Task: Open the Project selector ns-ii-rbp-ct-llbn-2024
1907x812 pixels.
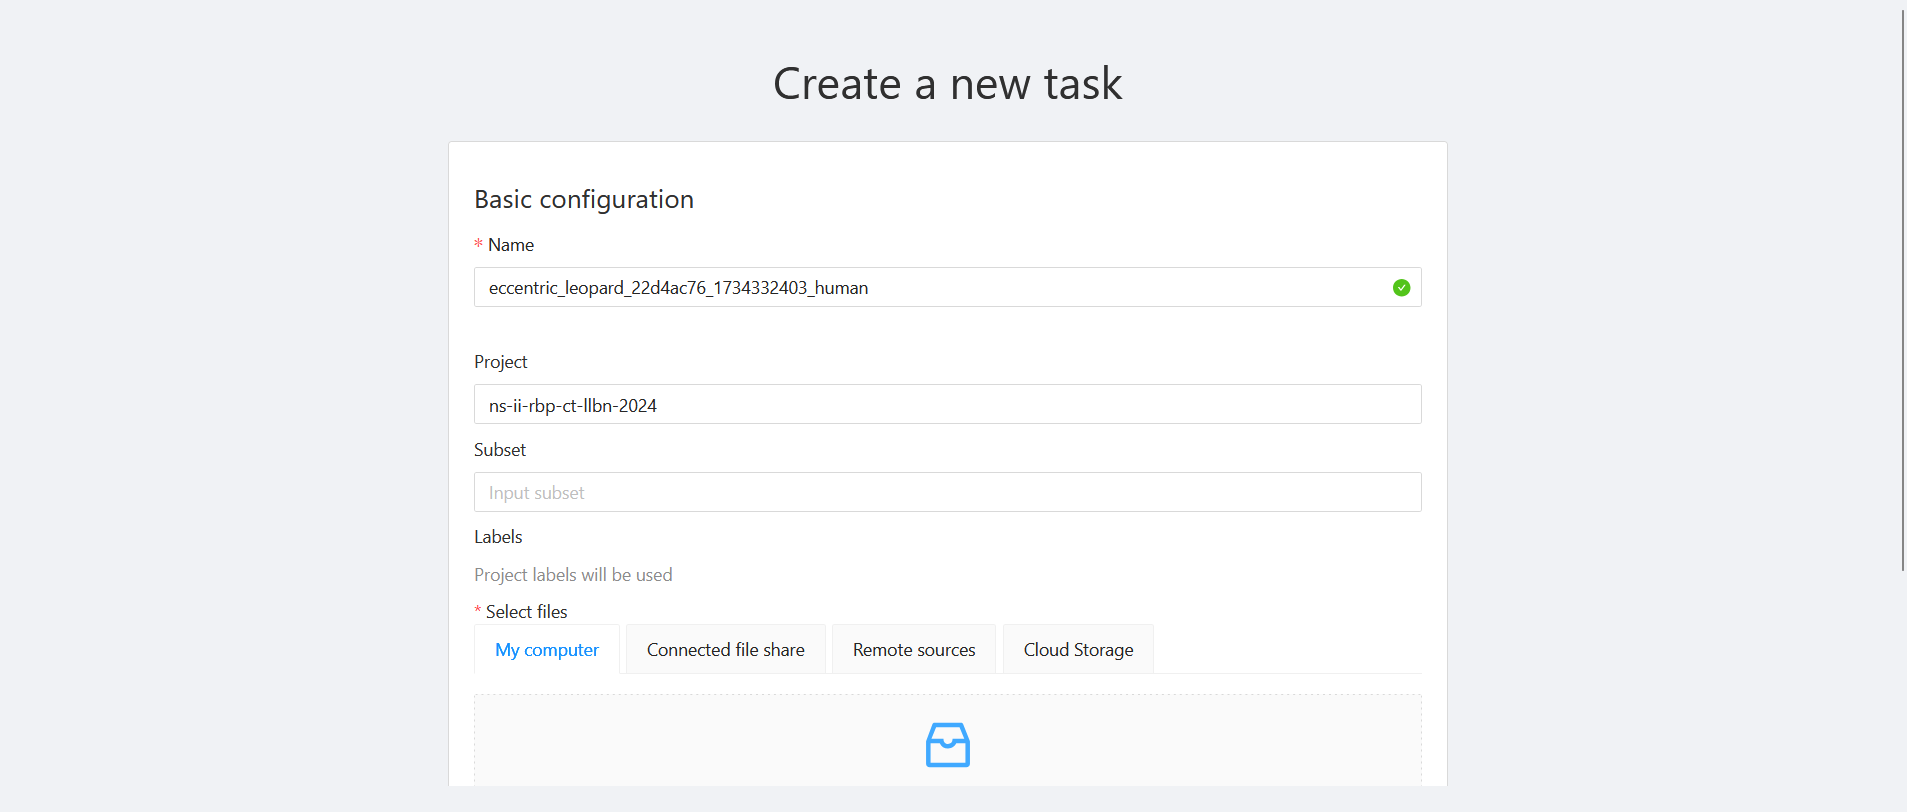Action: 947,404
